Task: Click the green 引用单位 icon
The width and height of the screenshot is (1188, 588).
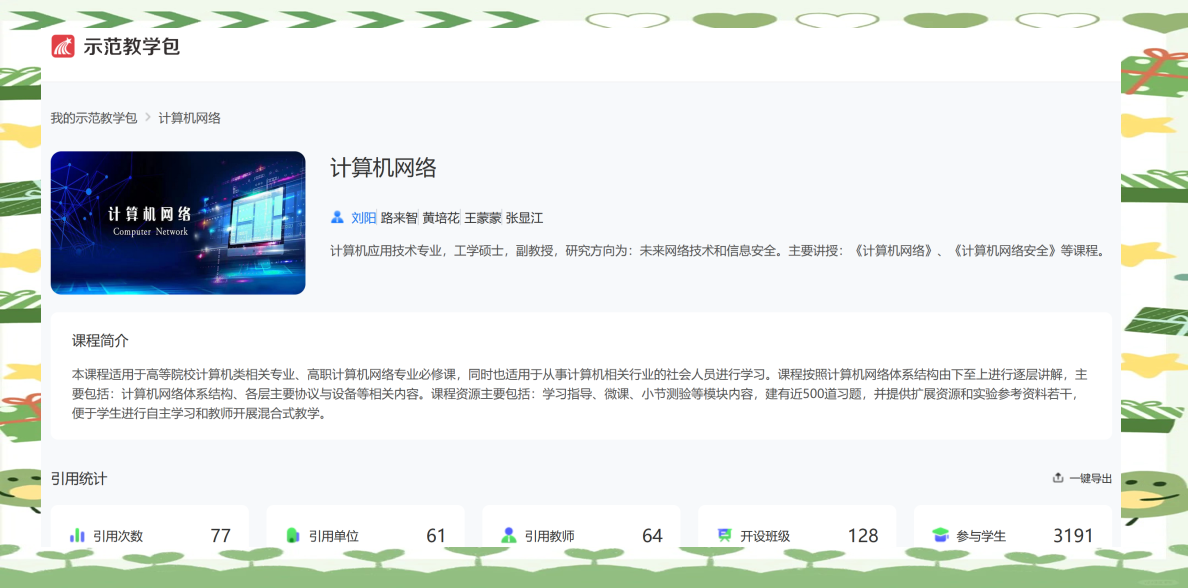Action: [x=293, y=535]
